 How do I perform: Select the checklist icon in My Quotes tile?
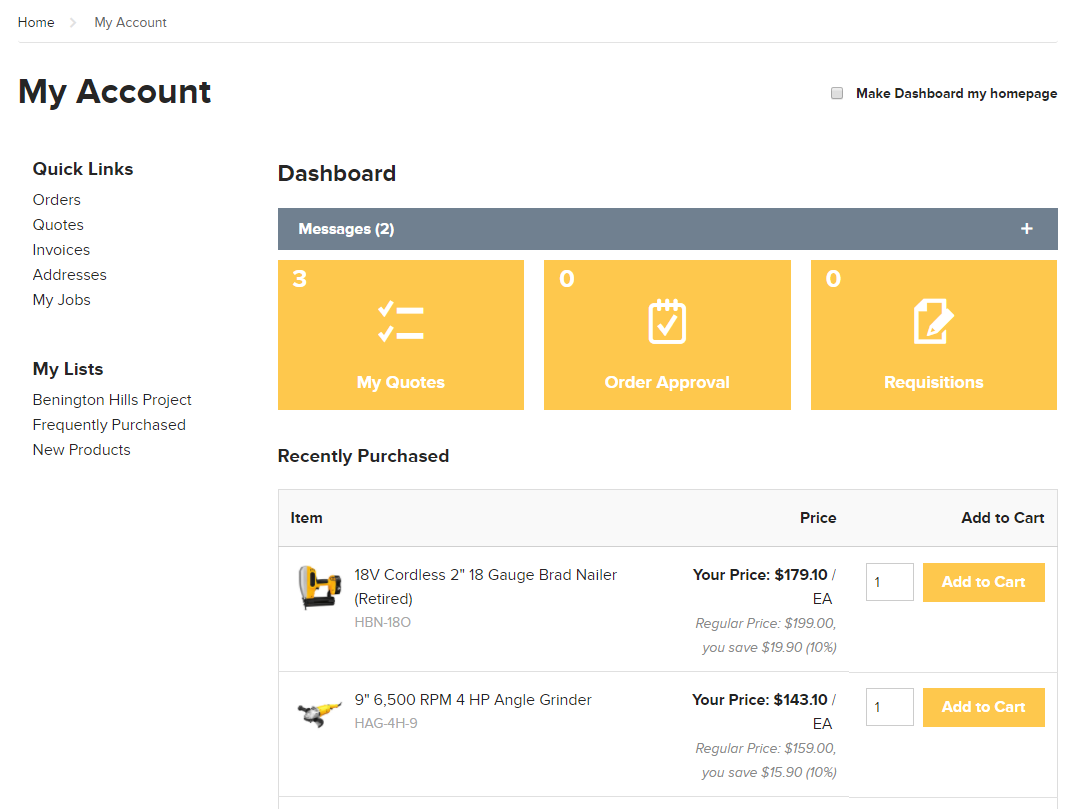click(x=400, y=321)
